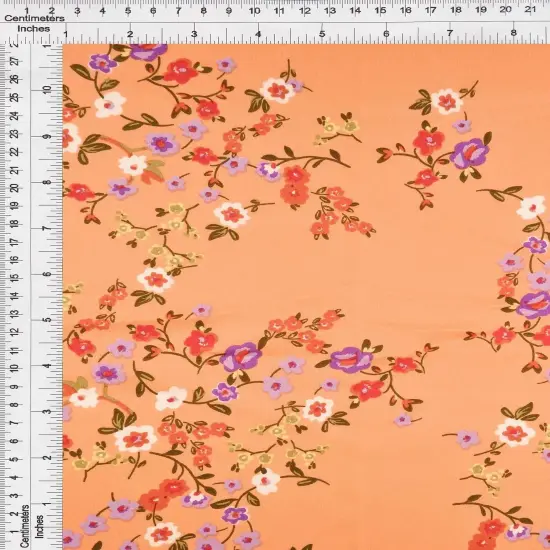Choose the 7 mark on left inch ruler
Image resolution: width=550 pixels, height=550 pixels.
click(x=48, y=228)
